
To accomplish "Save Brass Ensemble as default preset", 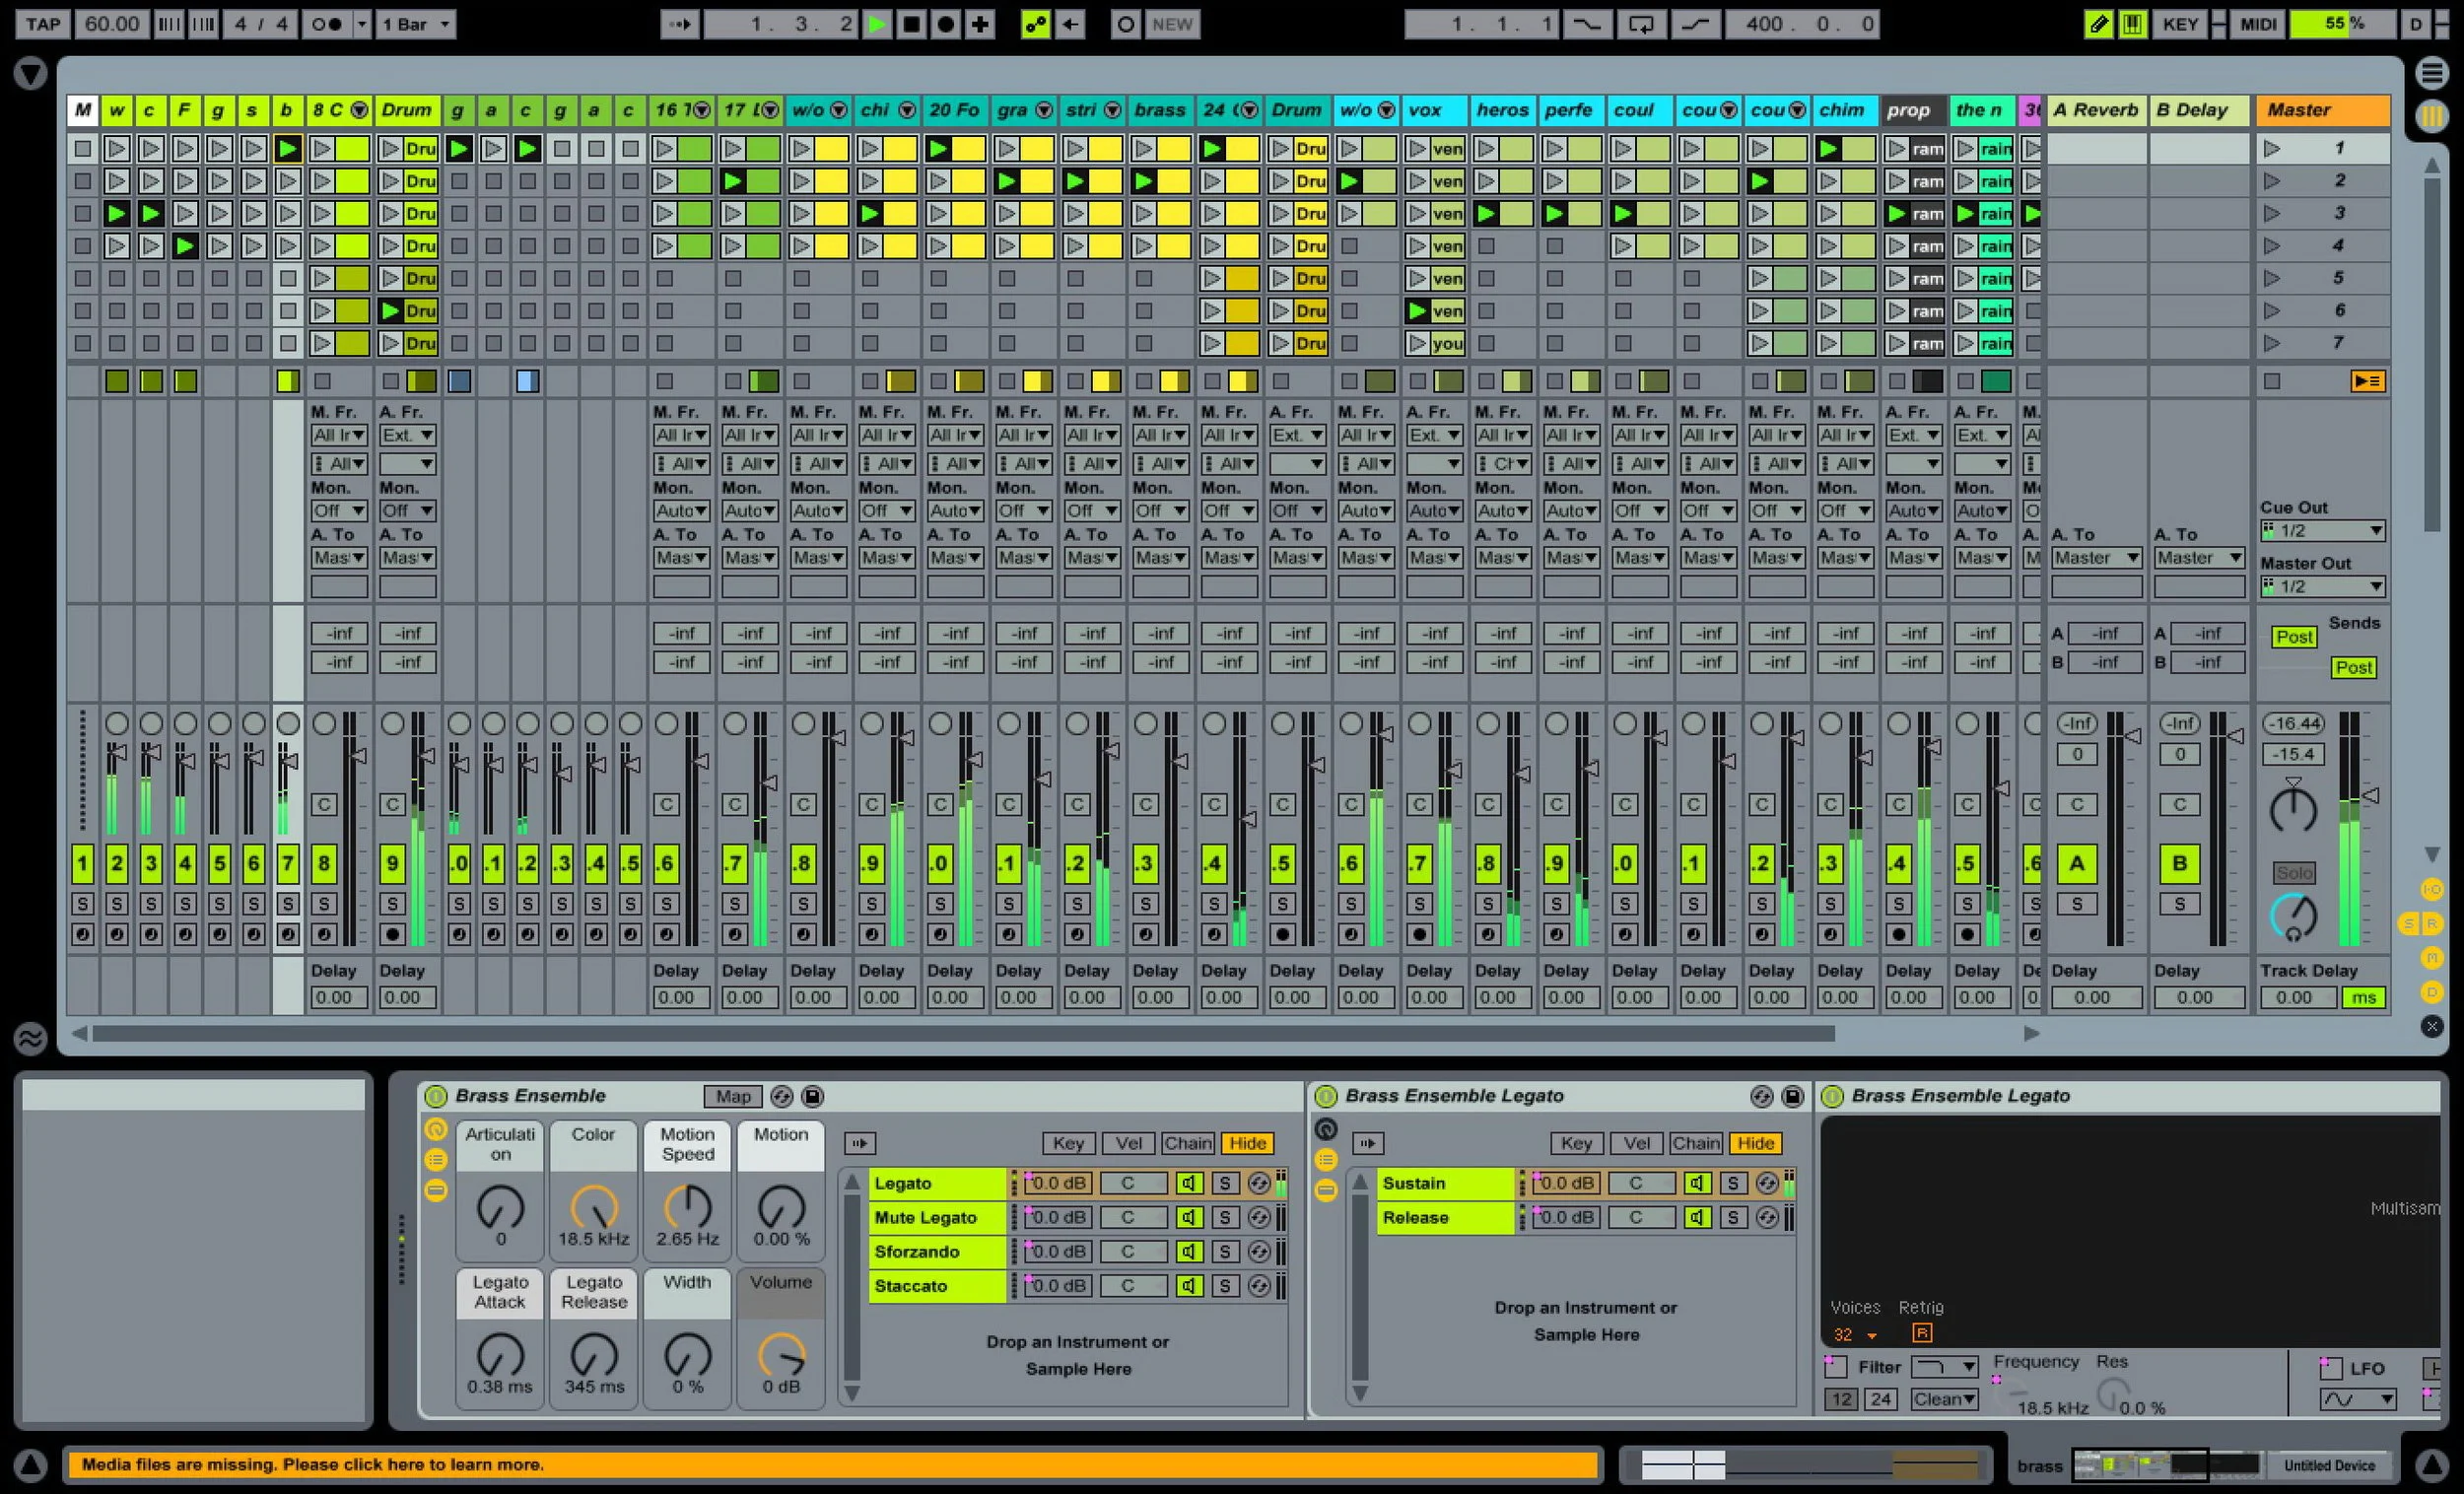I will point(813,1096).
